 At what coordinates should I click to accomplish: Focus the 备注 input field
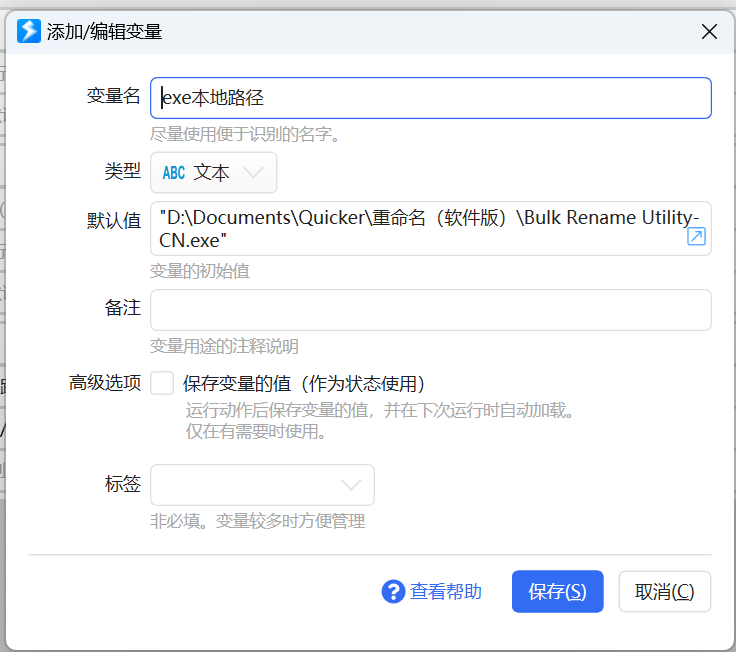click(430, 310)
